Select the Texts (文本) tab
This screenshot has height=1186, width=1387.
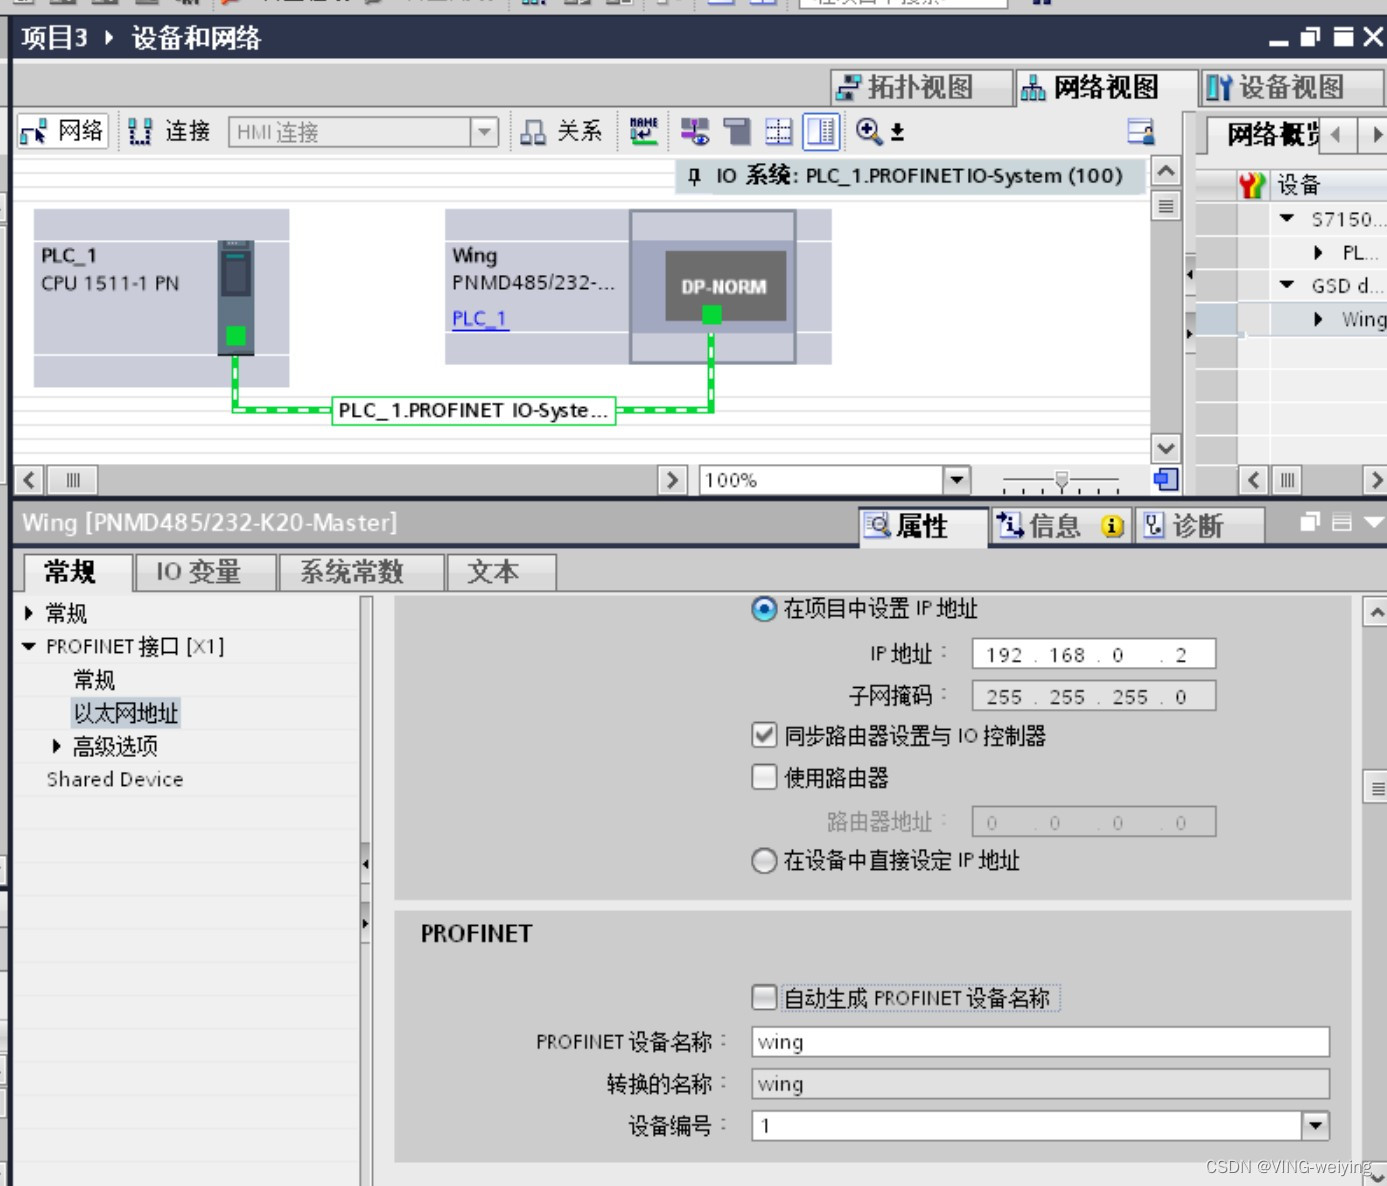pyautogui.click(x=501, y=572)
